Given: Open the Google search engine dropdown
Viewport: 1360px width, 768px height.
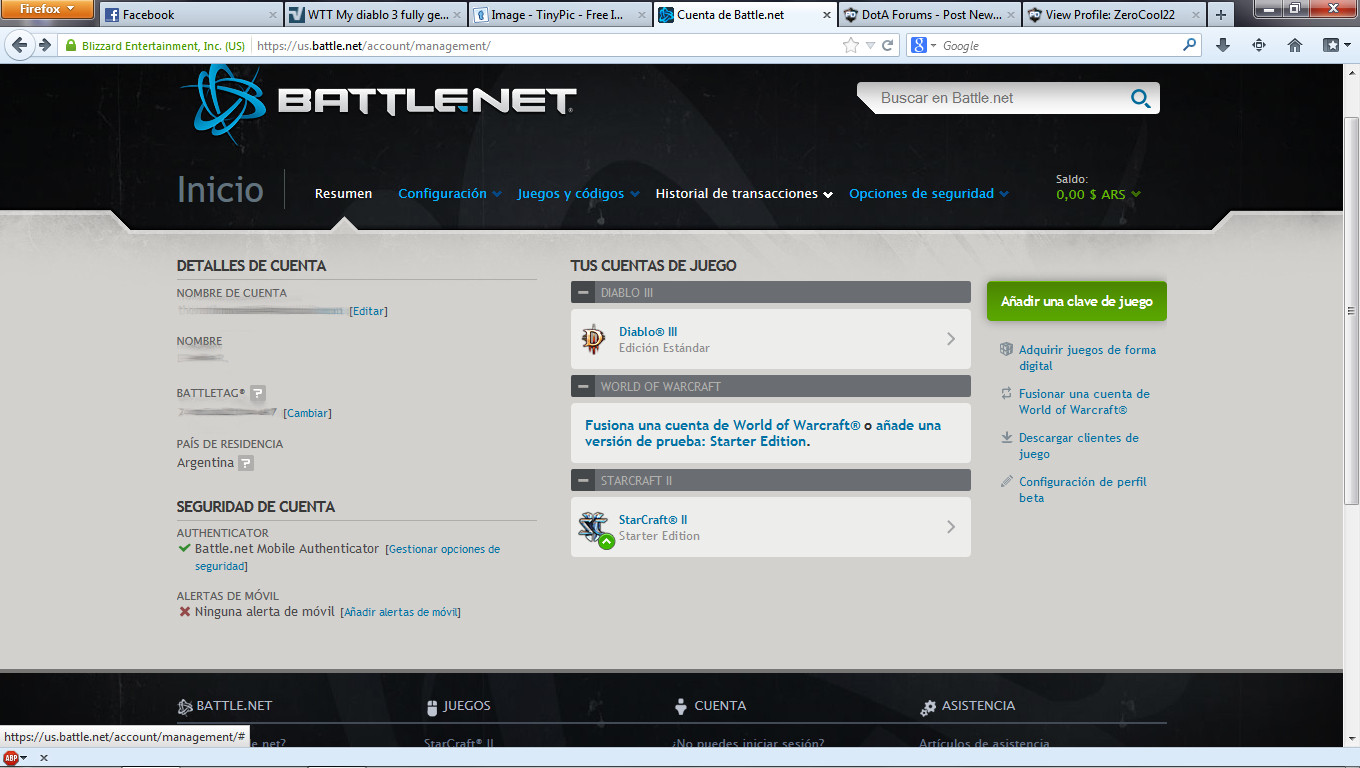Looking at the screenshot, I should click(x=922, y=45).
